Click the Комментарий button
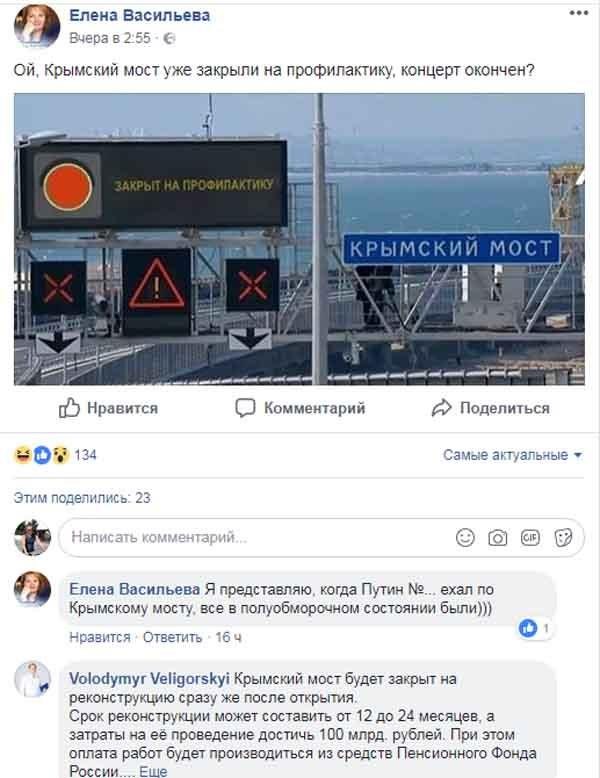600x778 pixels. [x=300, y=408]
